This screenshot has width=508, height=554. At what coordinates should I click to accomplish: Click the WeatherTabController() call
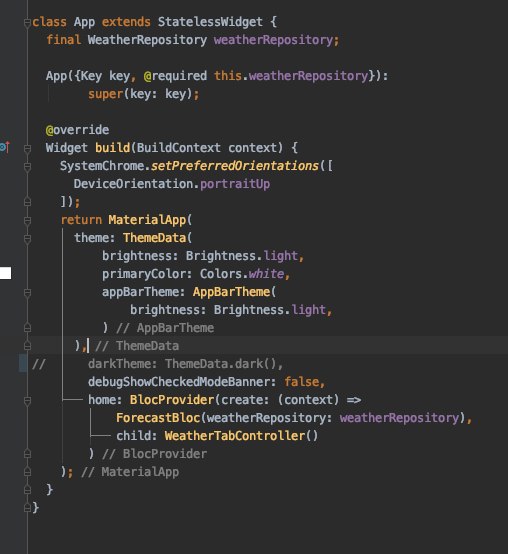(x=241, y=436)
